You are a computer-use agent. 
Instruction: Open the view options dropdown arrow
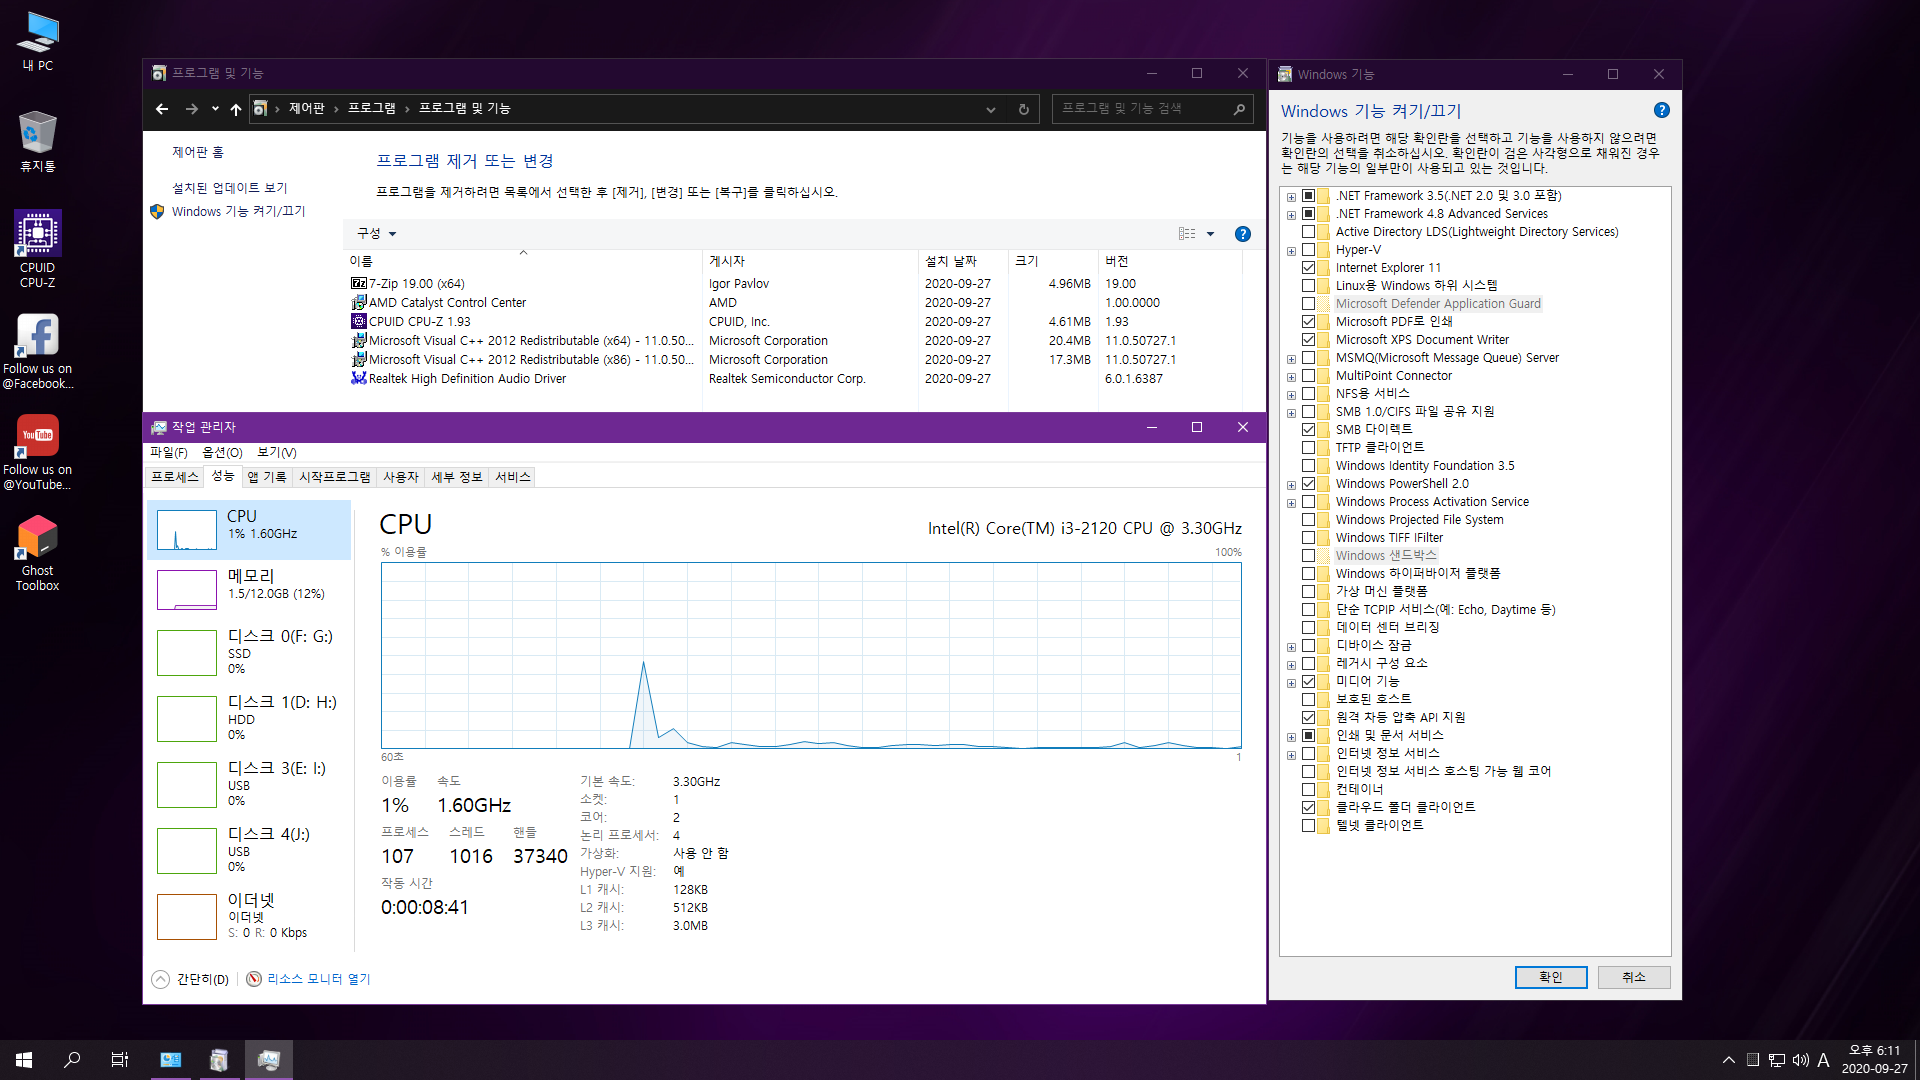1210,234
